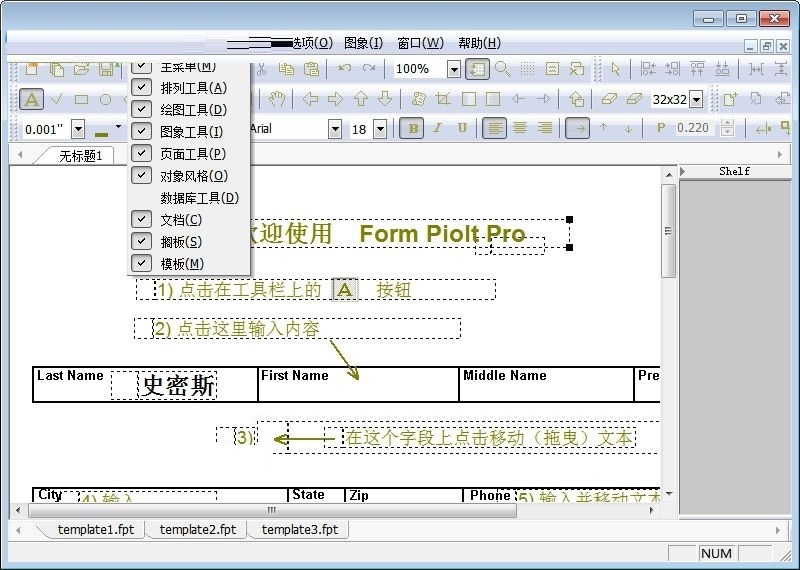
Task: Open the font size 18 dropdown
Action: click(380, 129)
